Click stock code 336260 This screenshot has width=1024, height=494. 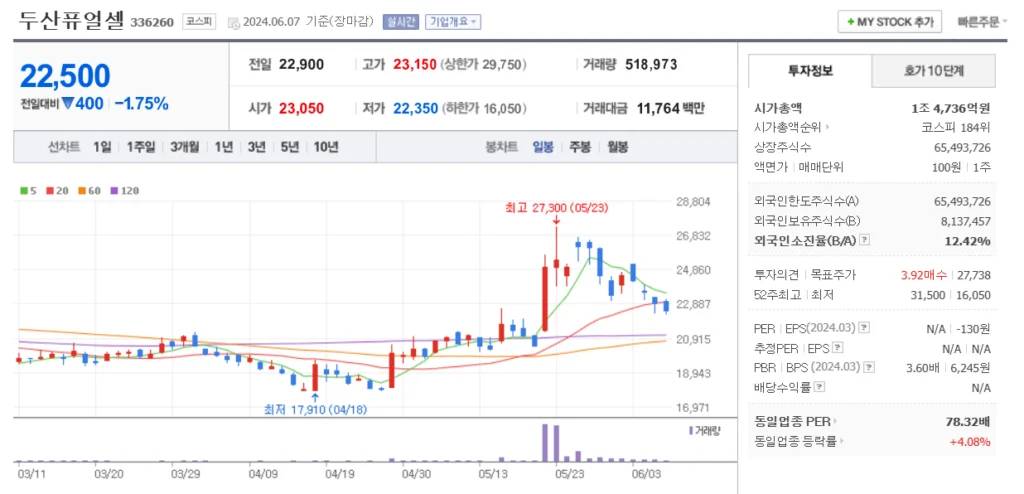tap(152, 23)
